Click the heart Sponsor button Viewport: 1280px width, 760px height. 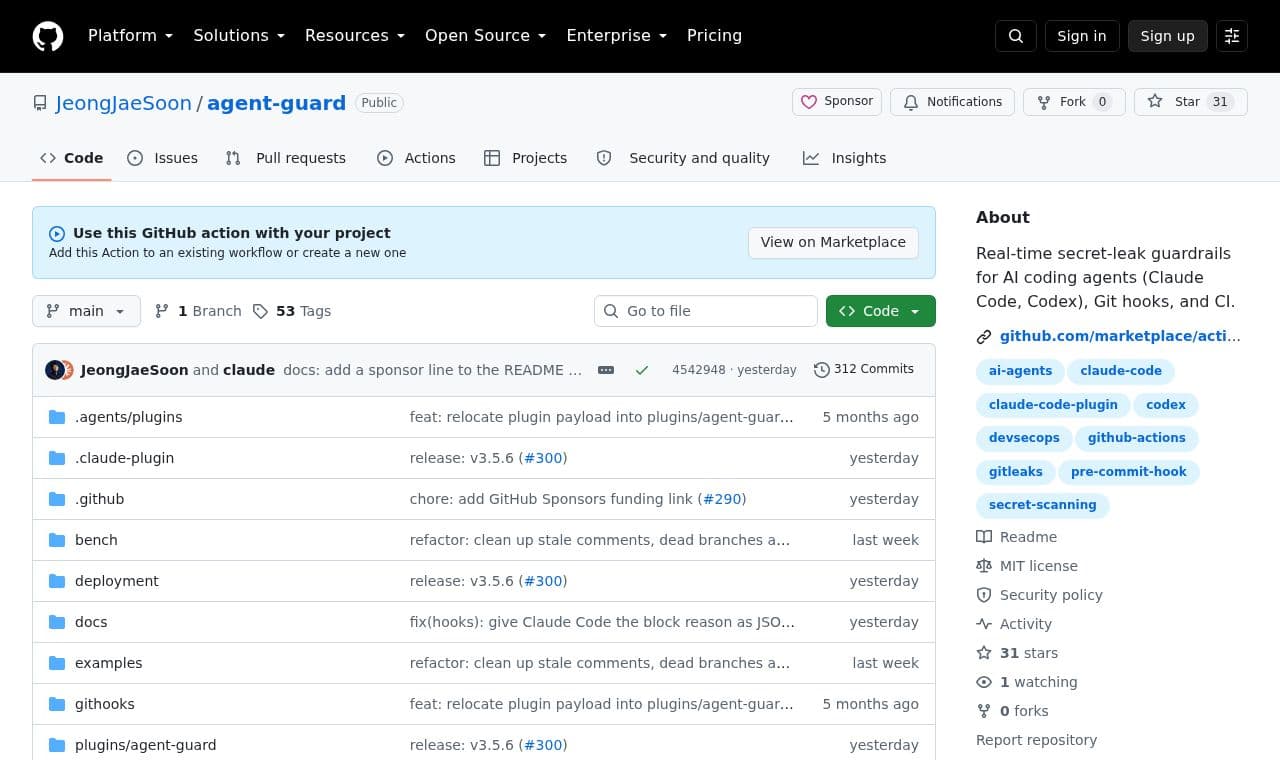click(837, 102)
